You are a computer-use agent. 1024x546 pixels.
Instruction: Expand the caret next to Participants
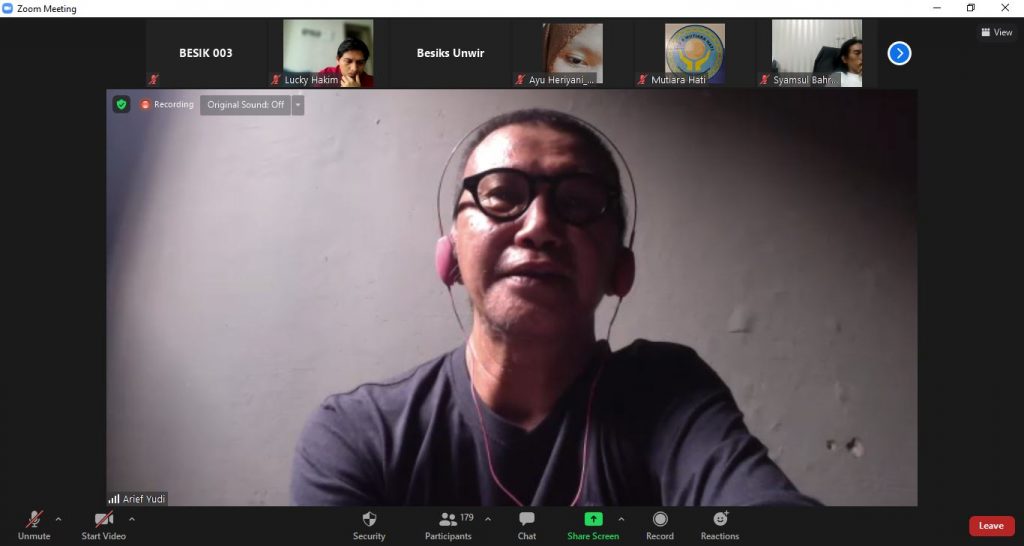488,519
